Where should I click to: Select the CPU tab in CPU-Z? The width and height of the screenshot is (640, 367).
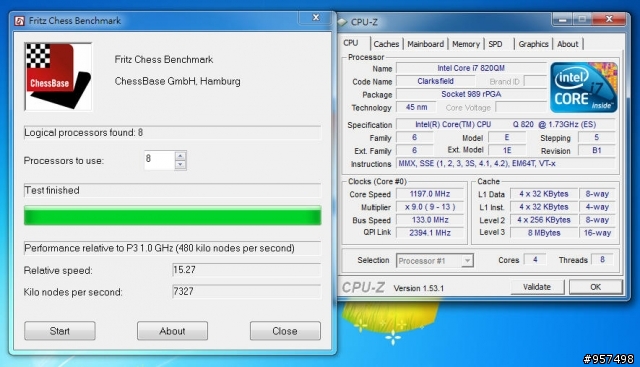[x=351, y=43]
